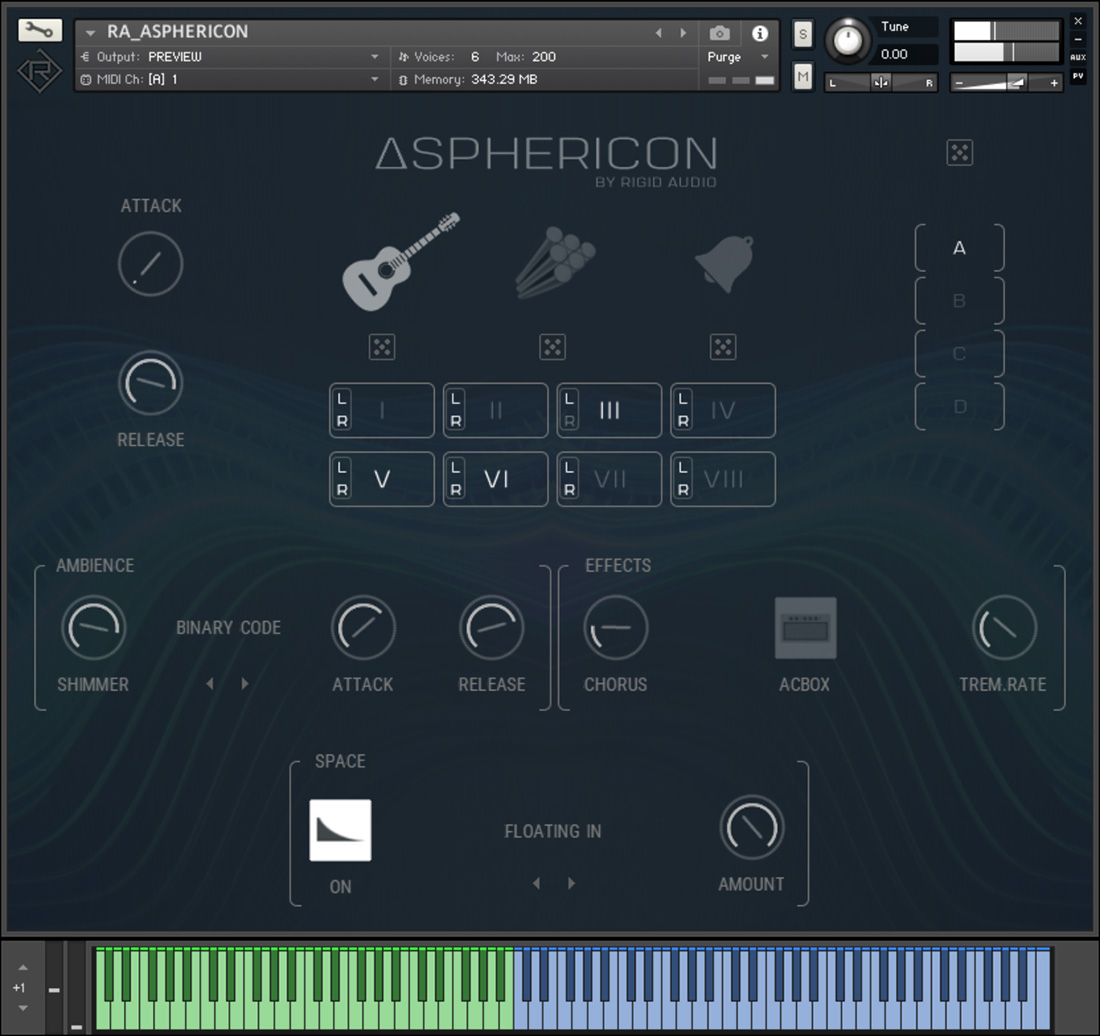Click the Max voices value 200
The height and width of the screenshot is (1036, 1100).
click(x=544, y=57)
